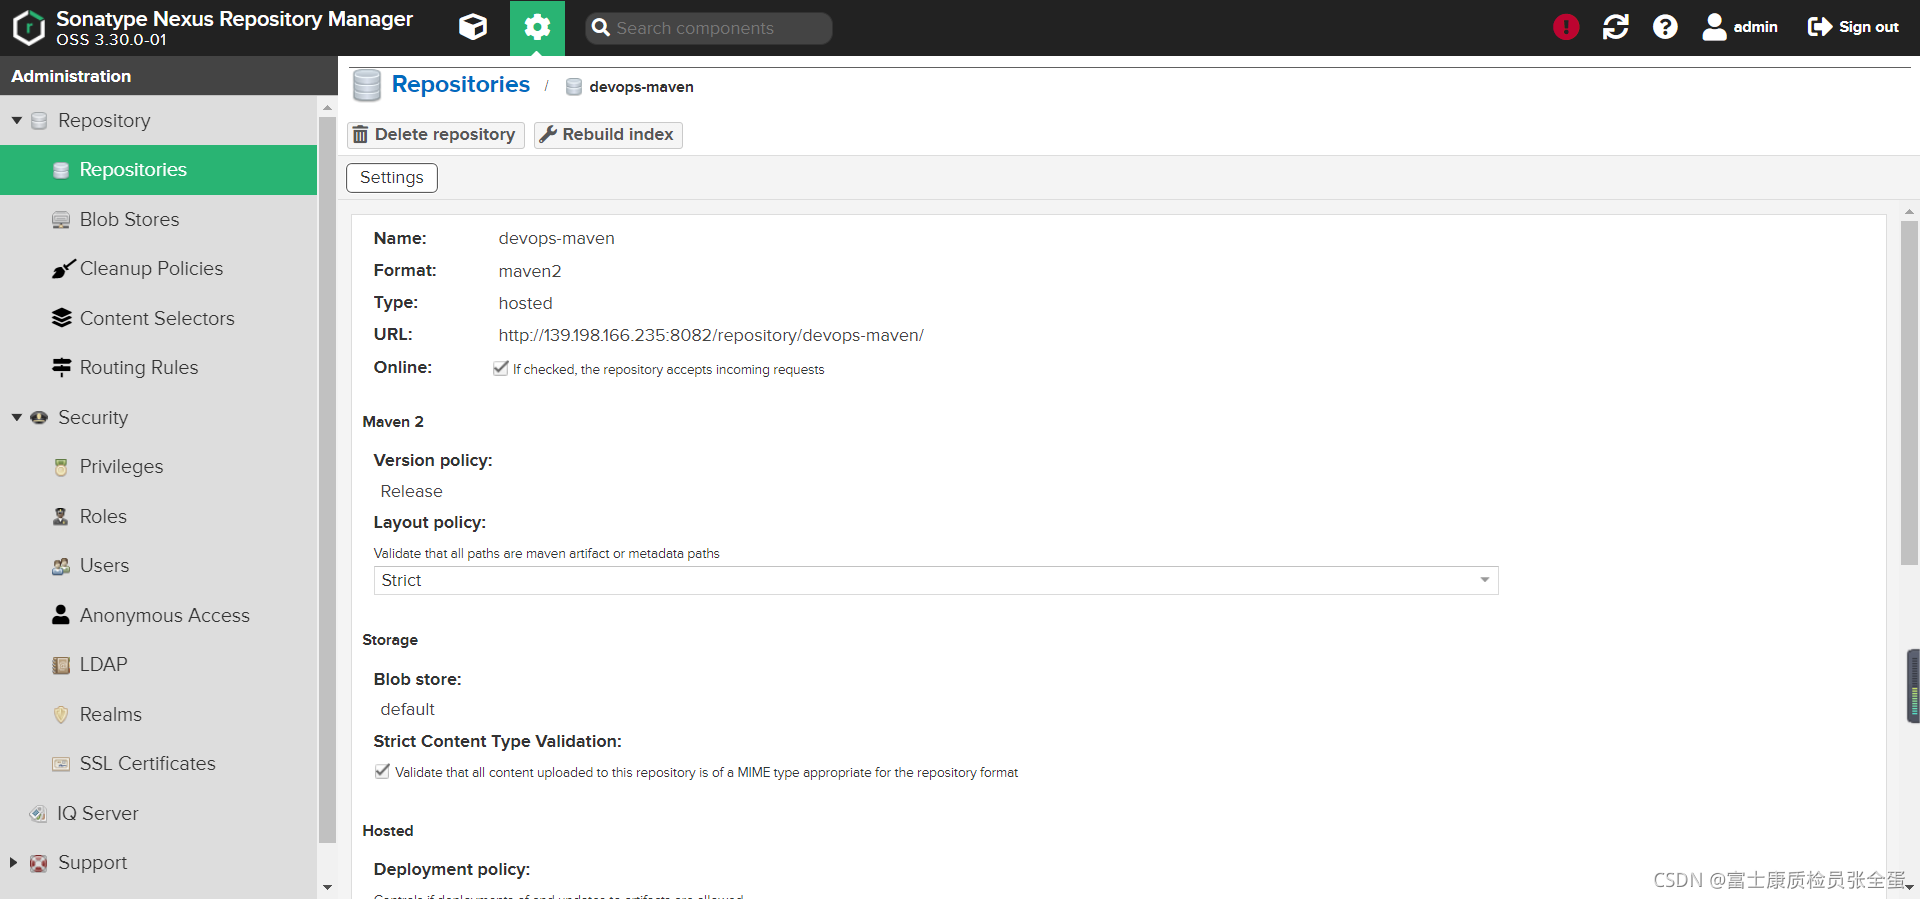Viewport: 1920px width, 899px height.
Task: Click the Content Selectors layers icon
Action: 61,318
